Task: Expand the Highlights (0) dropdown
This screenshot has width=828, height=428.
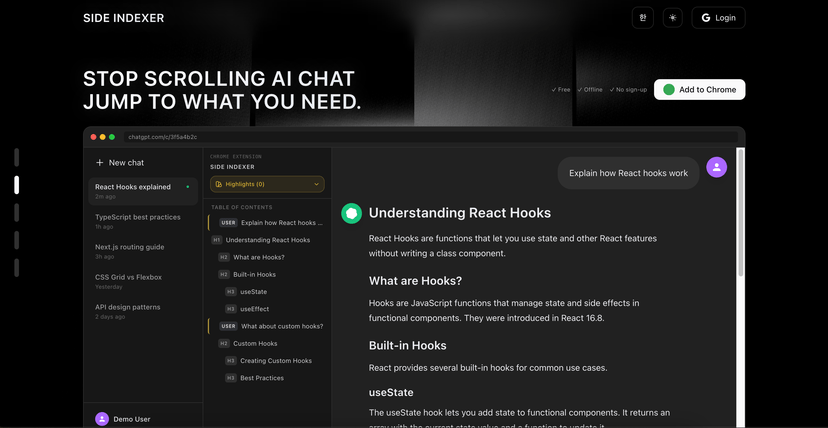Action: tap(267, 184)
